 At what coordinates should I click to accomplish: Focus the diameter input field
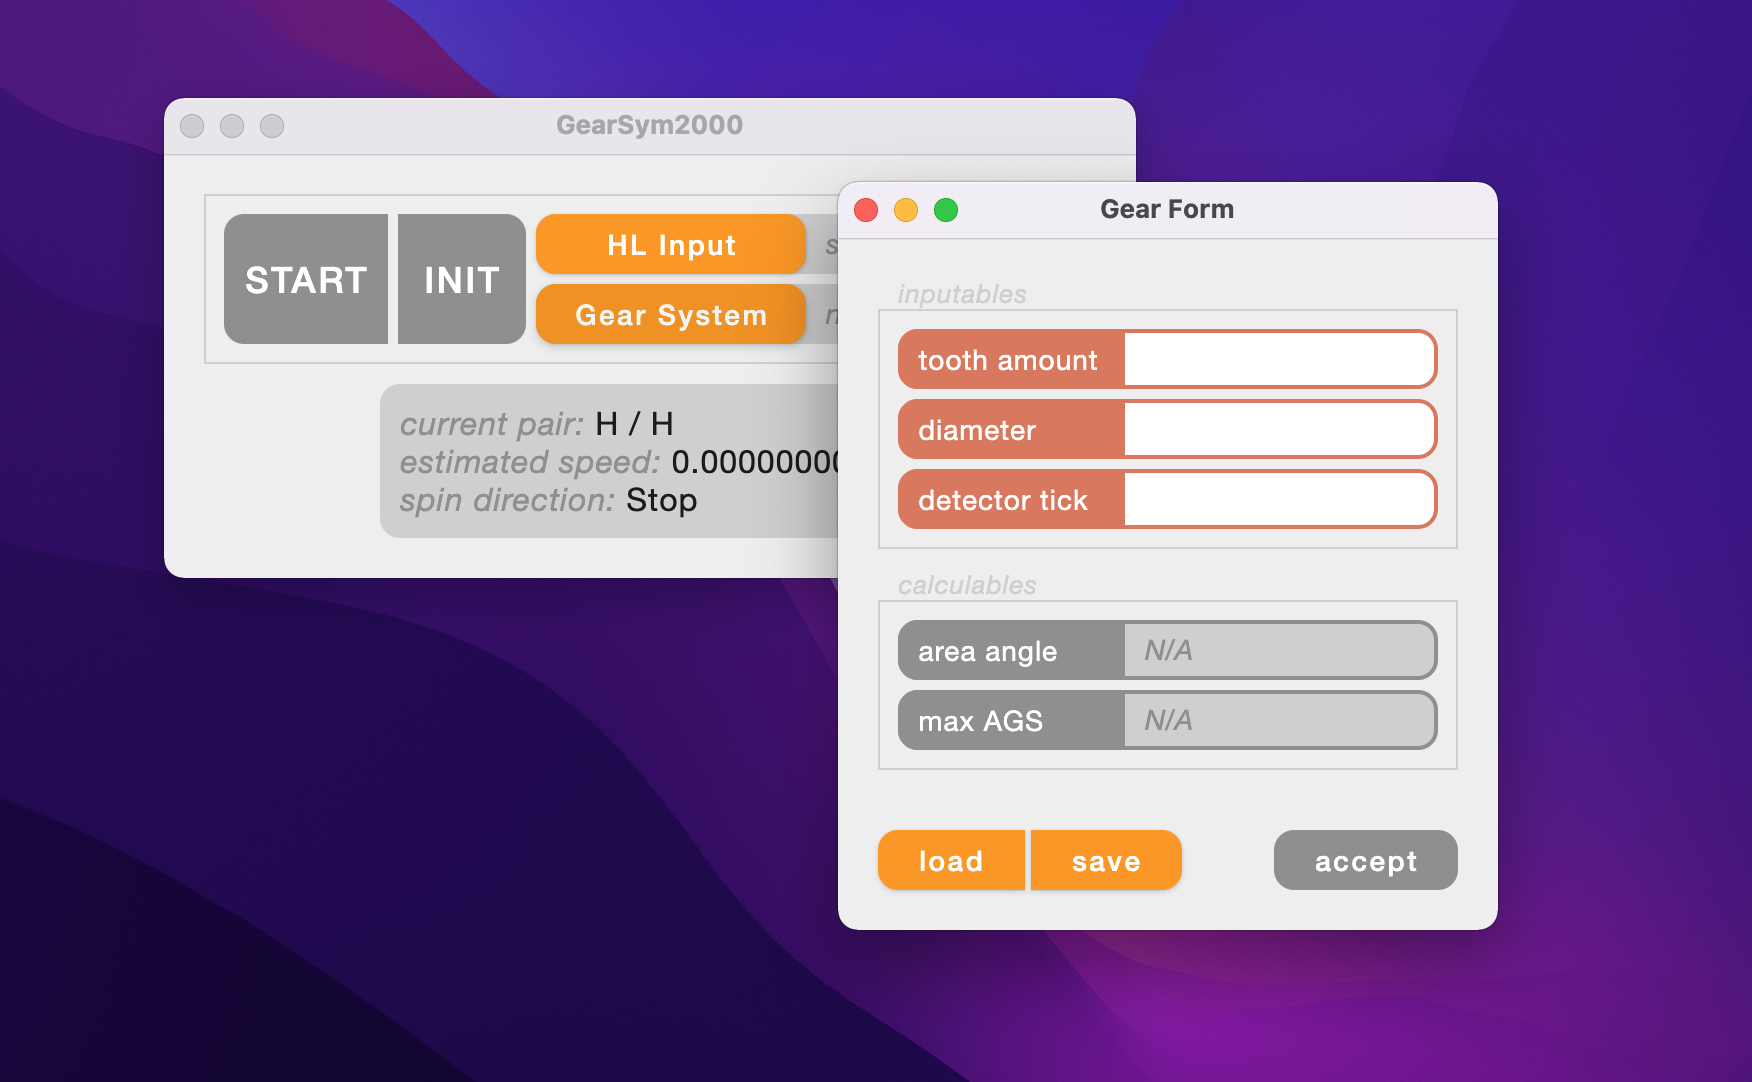point(1279,429)
